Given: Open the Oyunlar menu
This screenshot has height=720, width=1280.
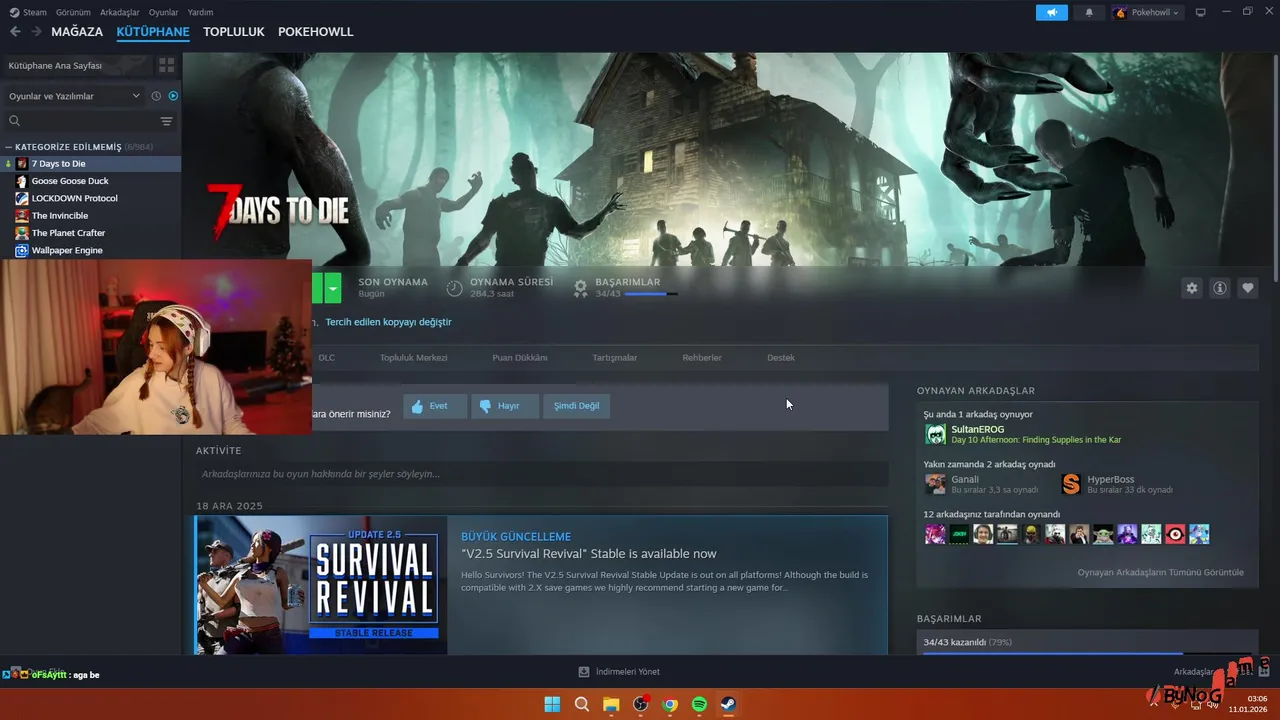Looking at the screenshot, I should (164, 12).
